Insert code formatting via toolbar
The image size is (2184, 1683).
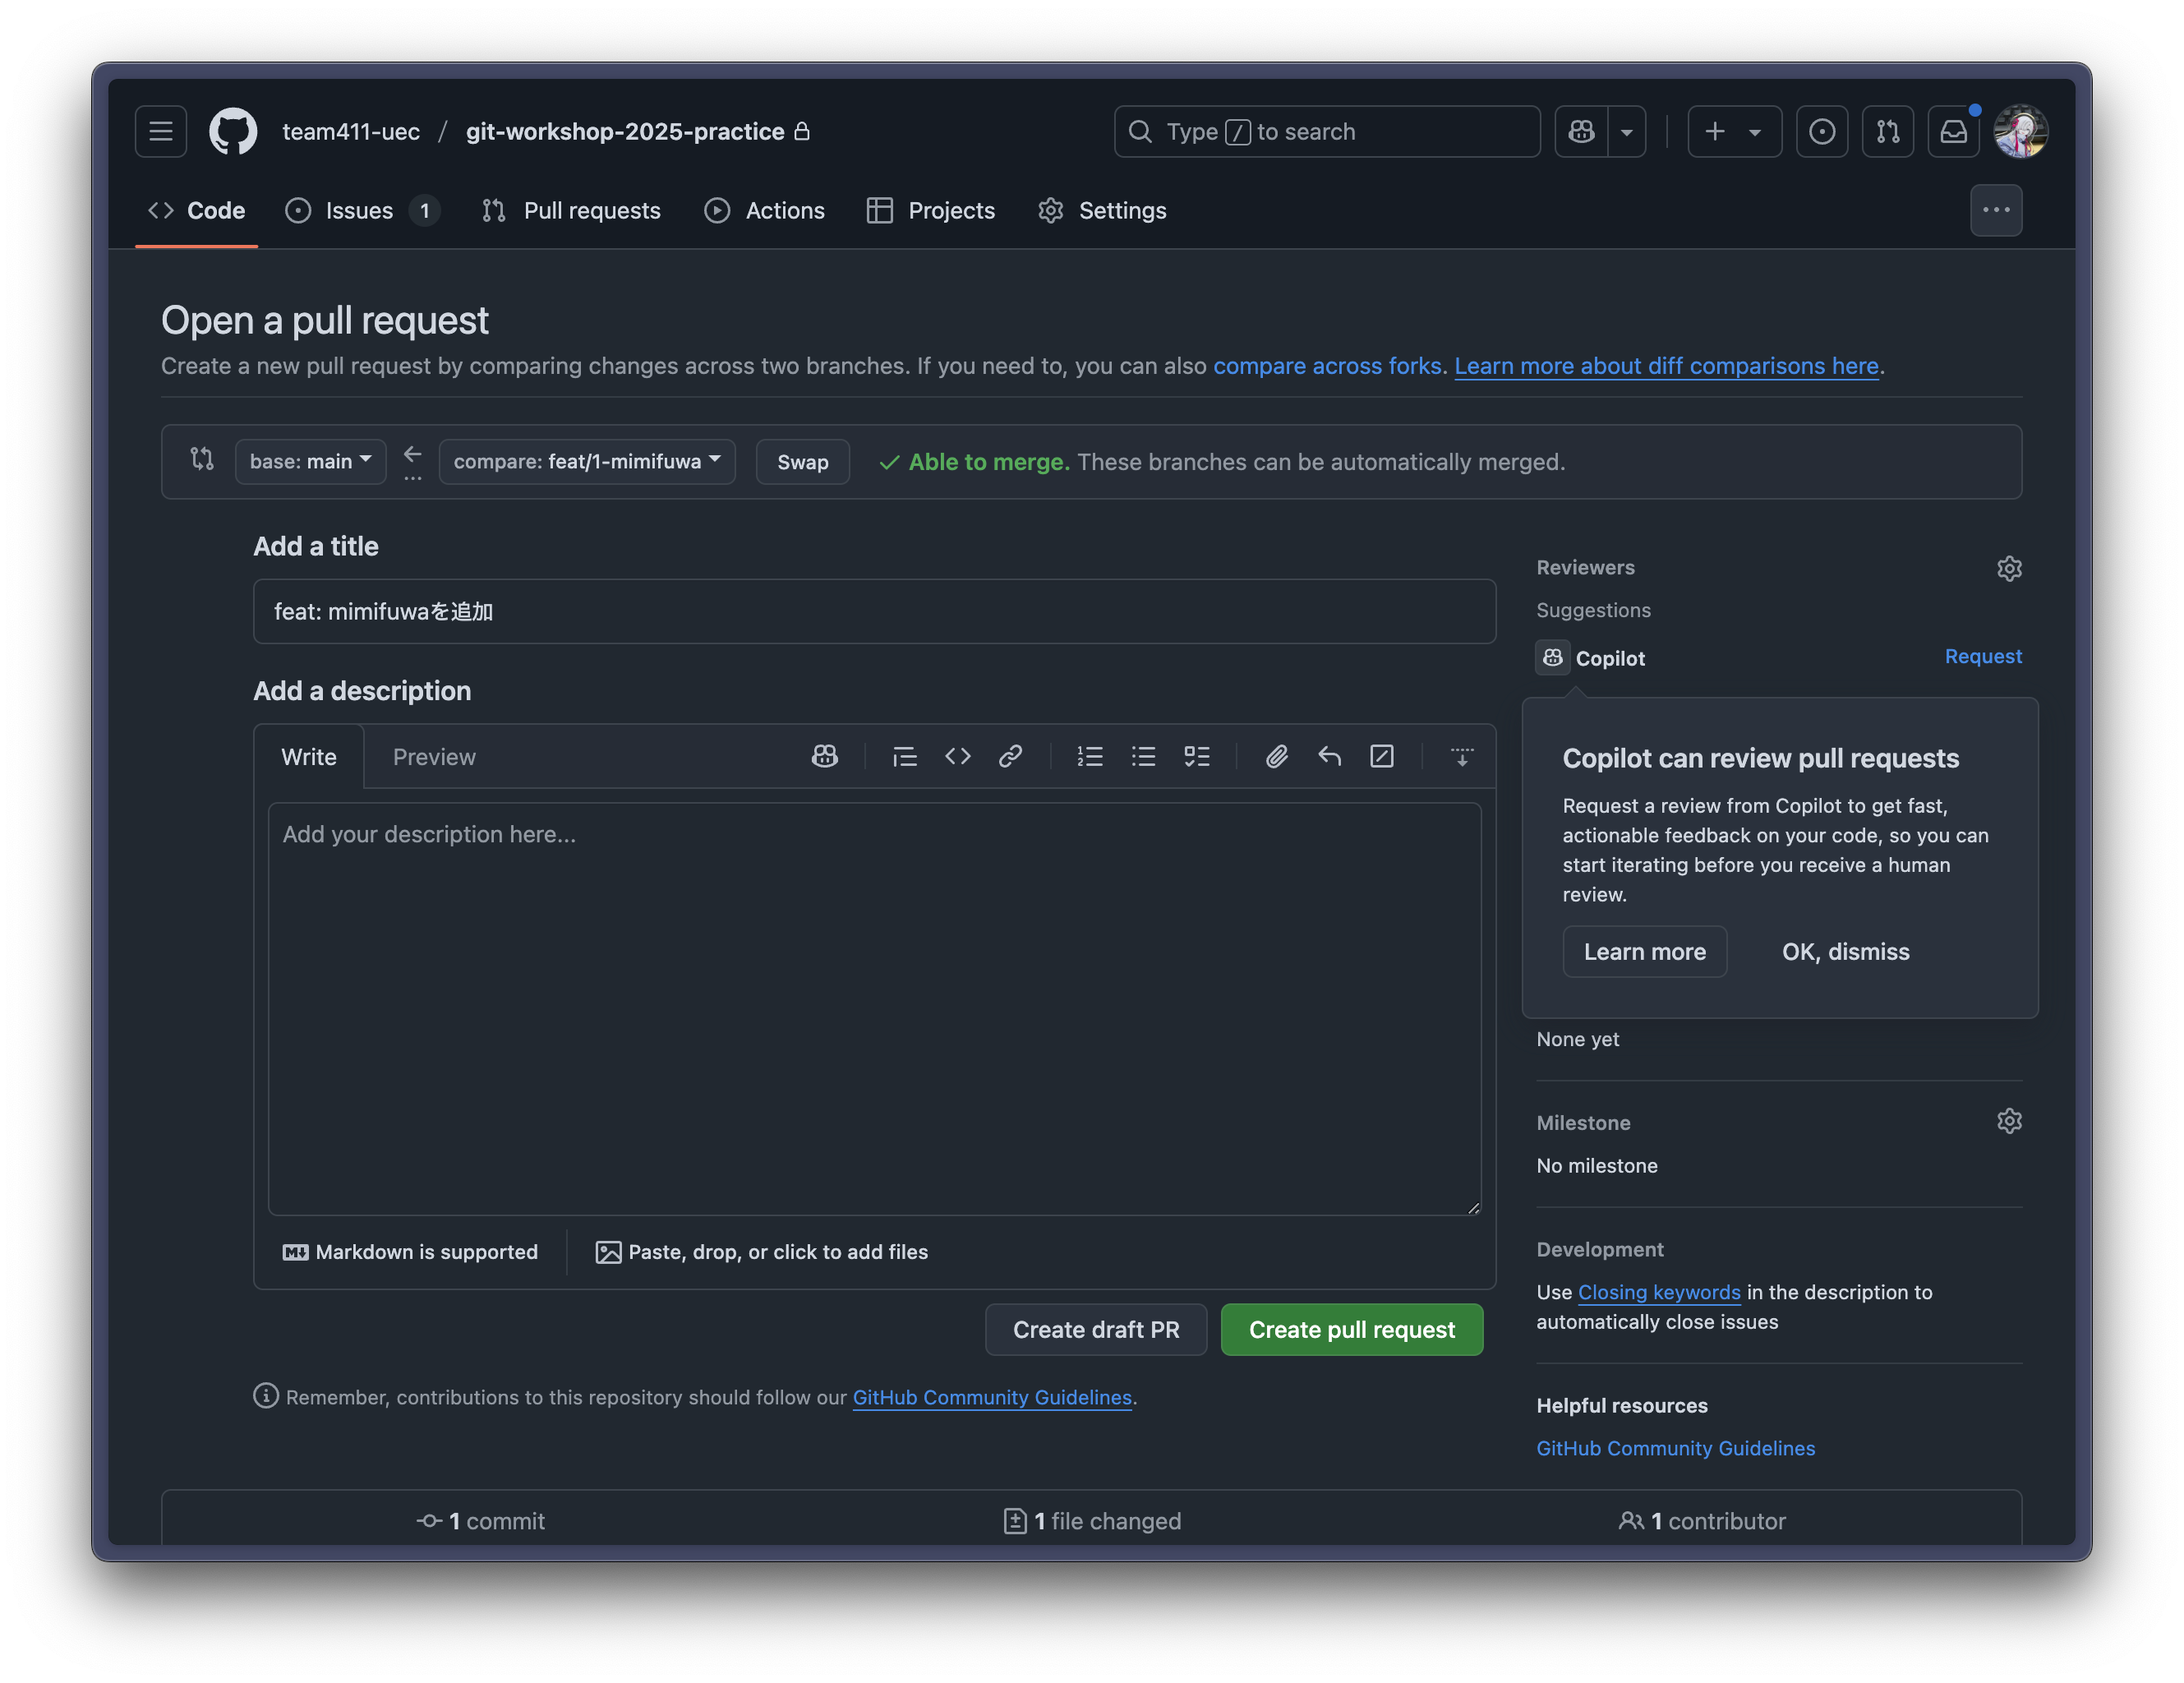[958, 756]
